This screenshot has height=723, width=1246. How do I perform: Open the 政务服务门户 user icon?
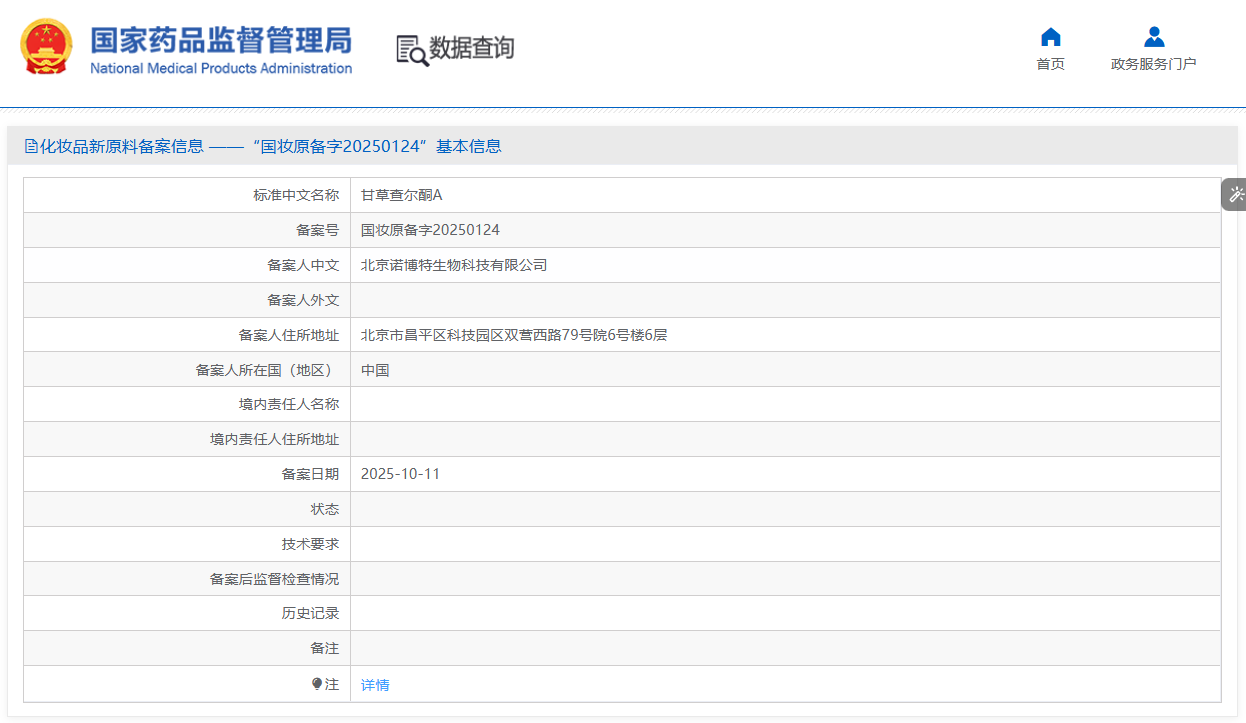point(1154,37)
